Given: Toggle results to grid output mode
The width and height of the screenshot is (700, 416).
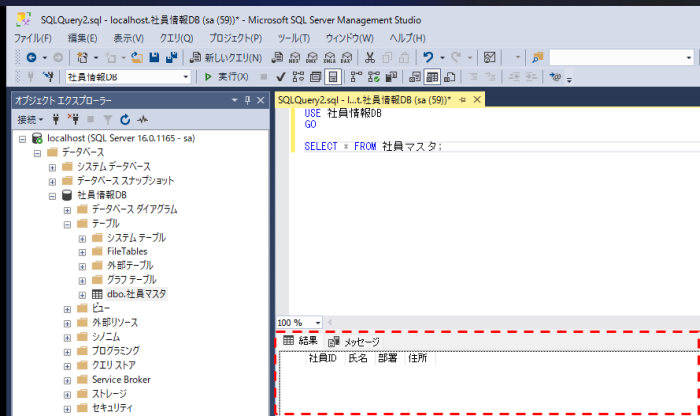Looking at the screenshot, I should tap(432, 77).
